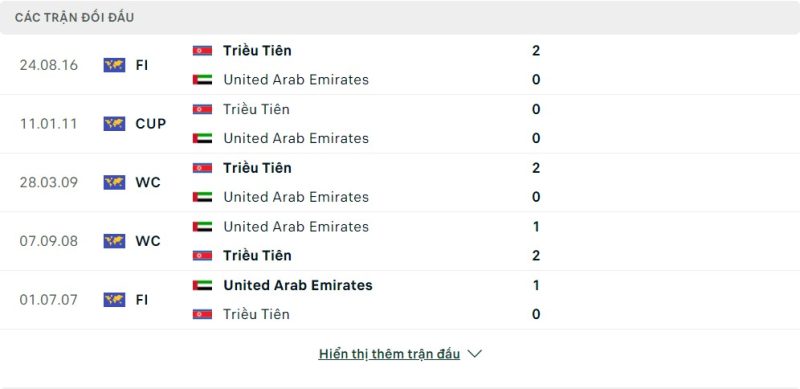
Task: Click world map icon for 01.07.07 match
Action: coord(114,300)
